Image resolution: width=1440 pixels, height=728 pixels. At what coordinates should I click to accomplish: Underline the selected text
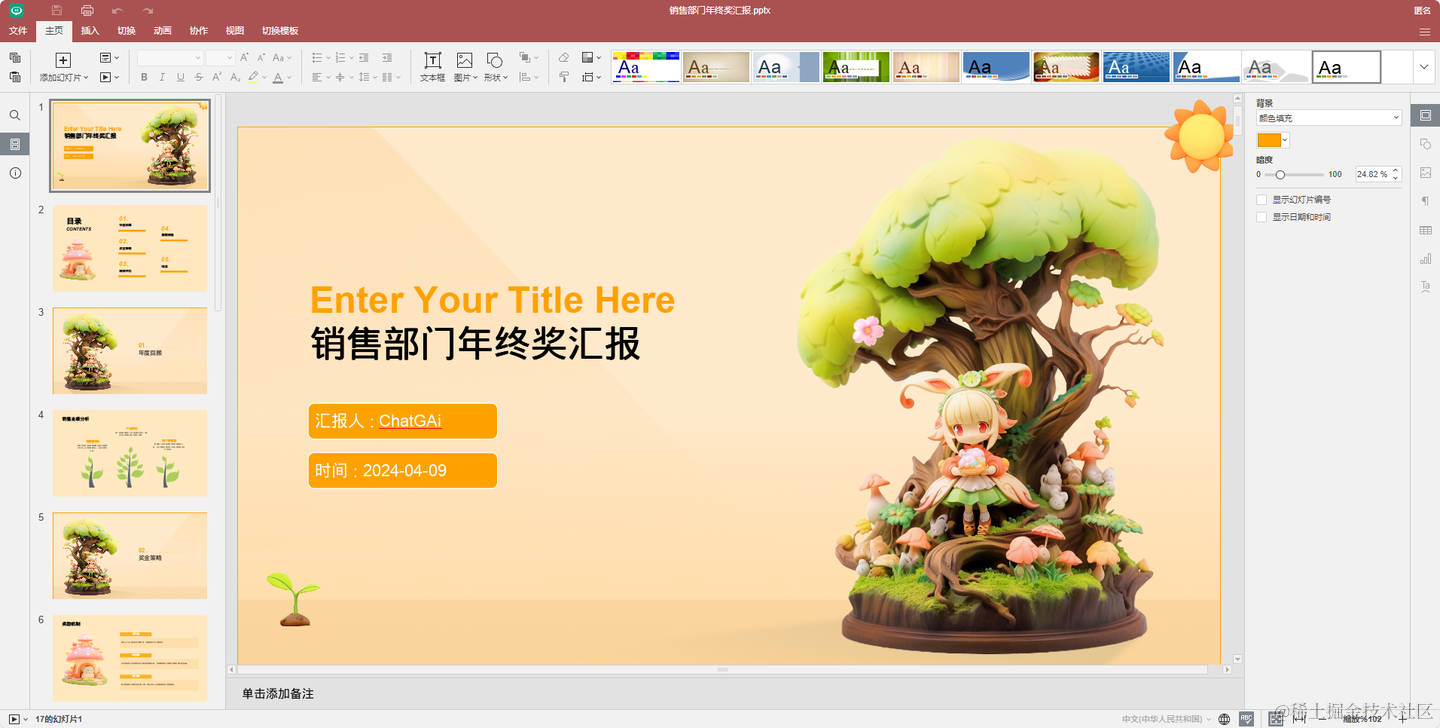[180, 77]
